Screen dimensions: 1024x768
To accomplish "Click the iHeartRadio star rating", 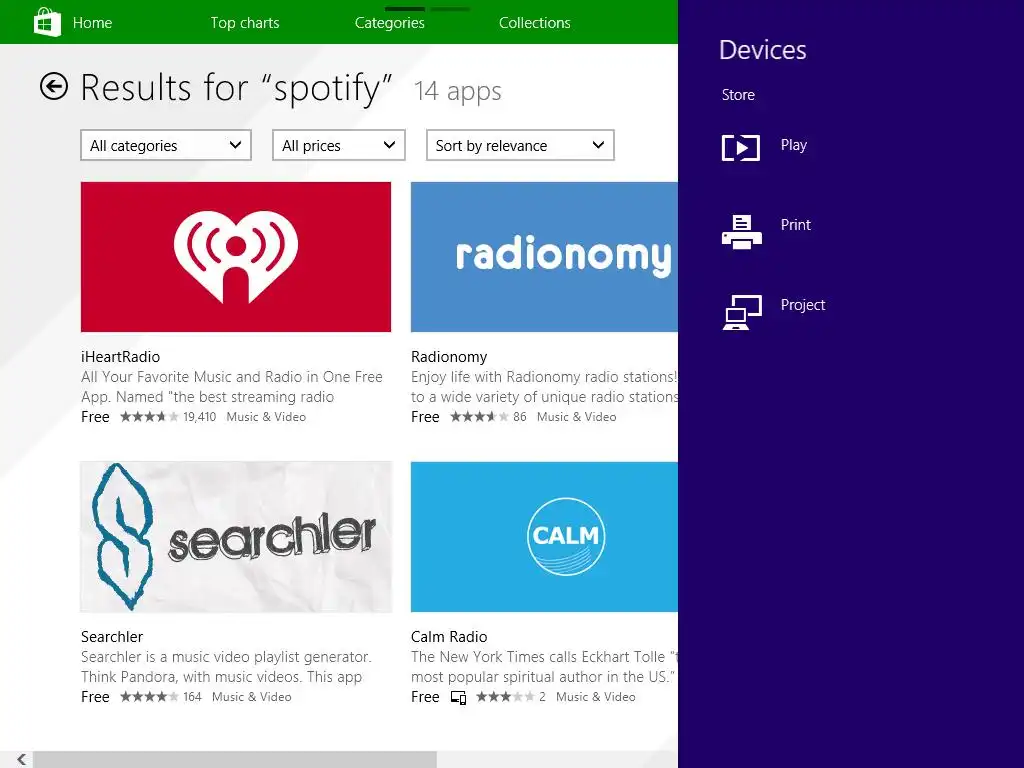I will point(149,417).
